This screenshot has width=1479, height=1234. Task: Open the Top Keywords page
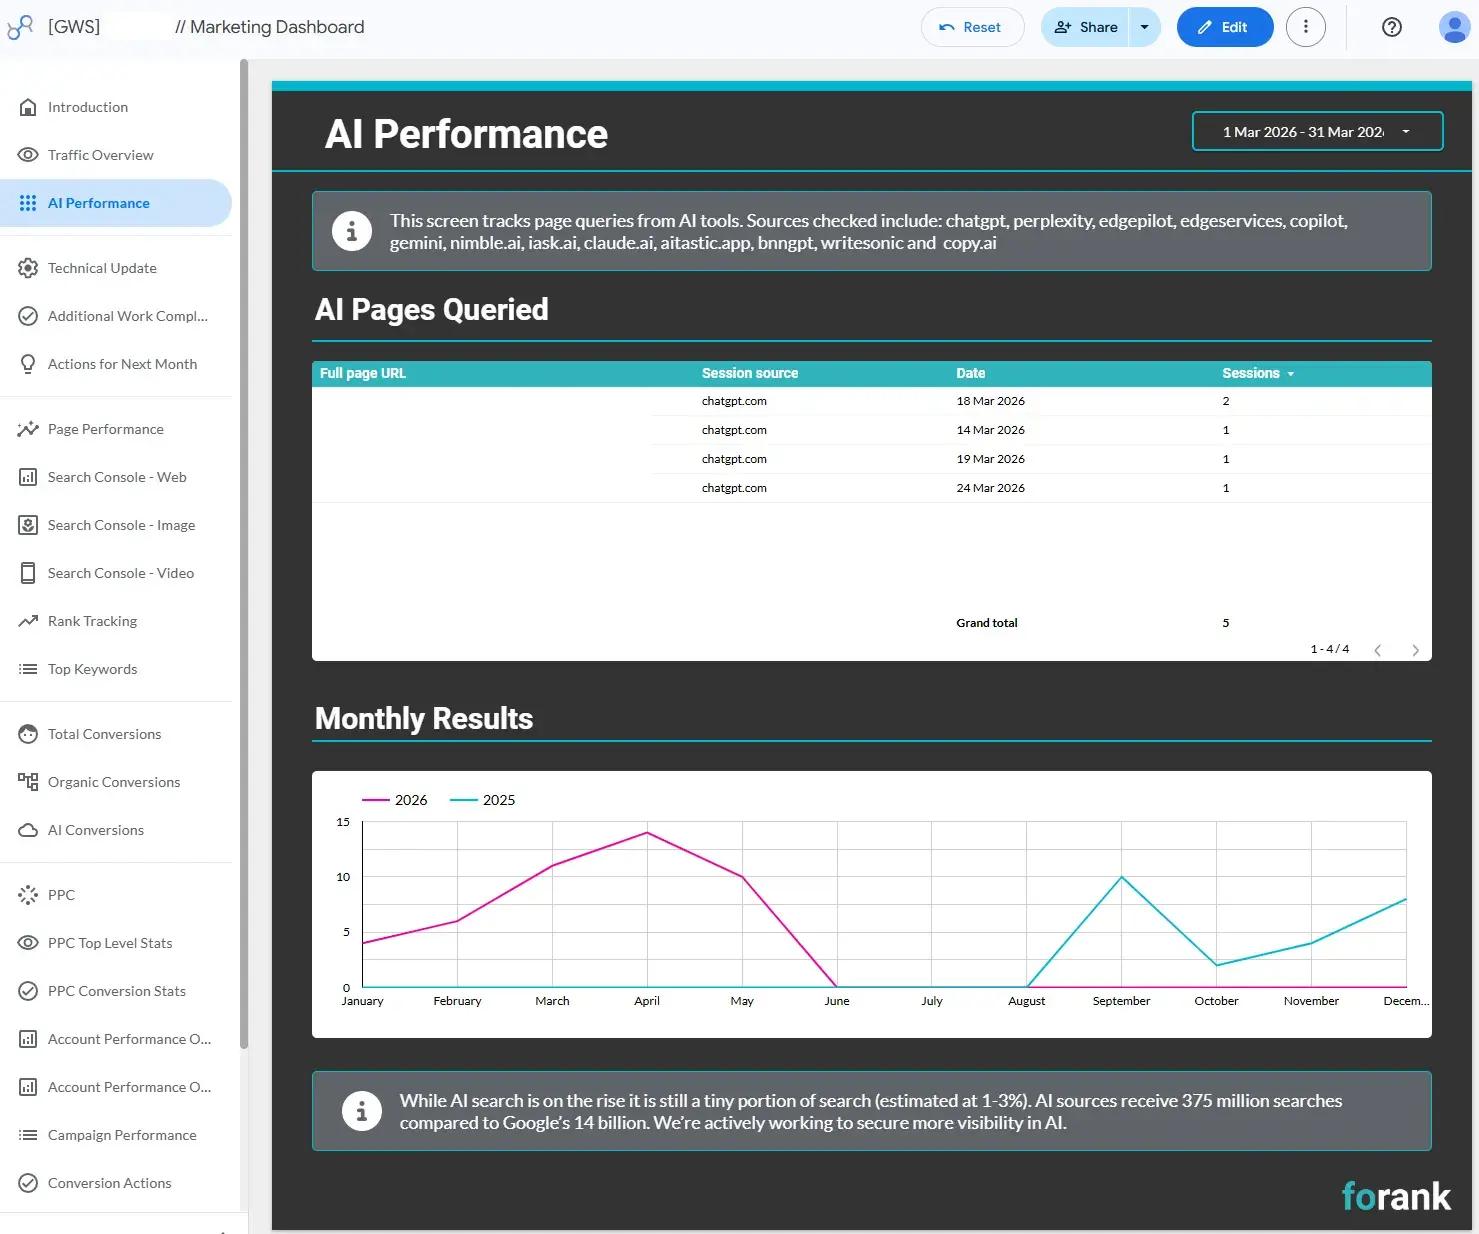116,669
